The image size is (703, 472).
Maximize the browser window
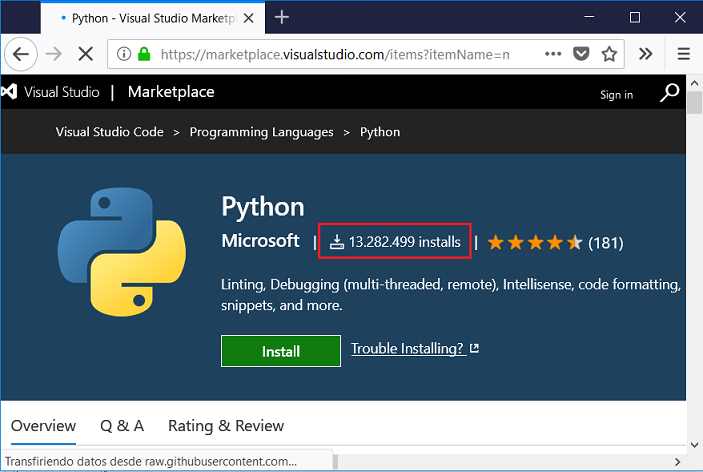click(634, 17)
